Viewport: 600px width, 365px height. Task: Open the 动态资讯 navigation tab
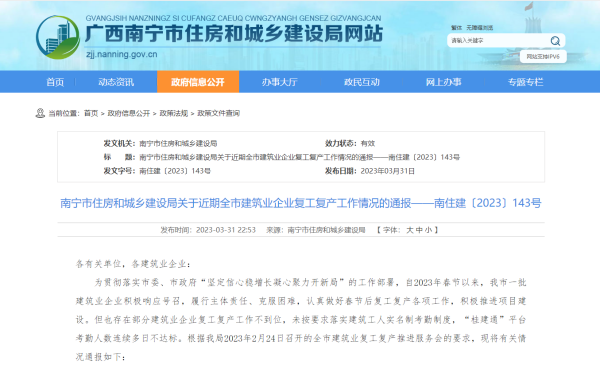pos(116,82)
